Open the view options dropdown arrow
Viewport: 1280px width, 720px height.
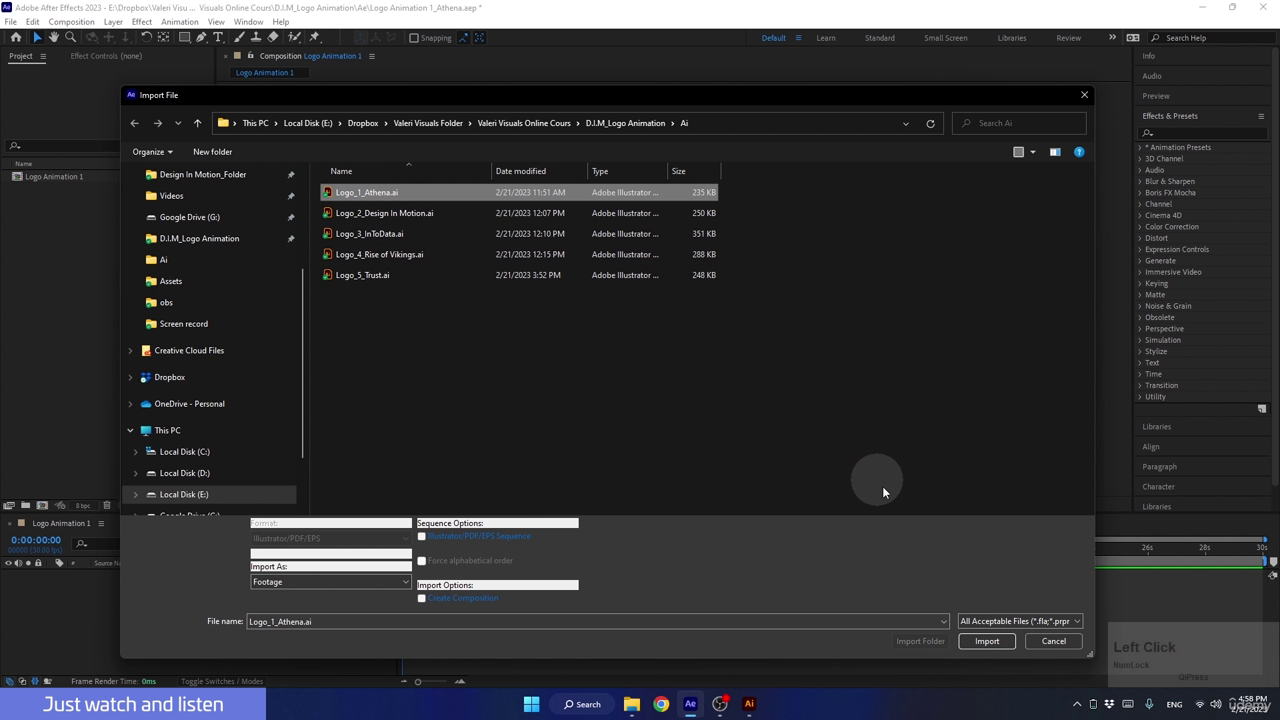coord(1033,152)
